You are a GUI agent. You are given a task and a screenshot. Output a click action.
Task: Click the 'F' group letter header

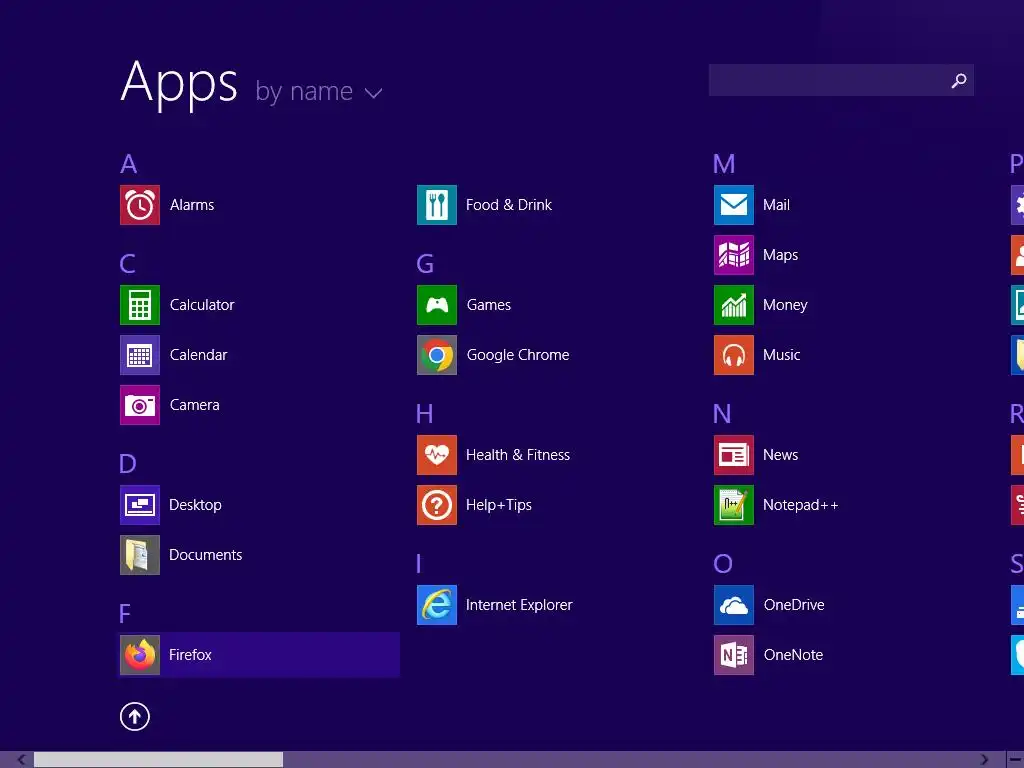125,614
